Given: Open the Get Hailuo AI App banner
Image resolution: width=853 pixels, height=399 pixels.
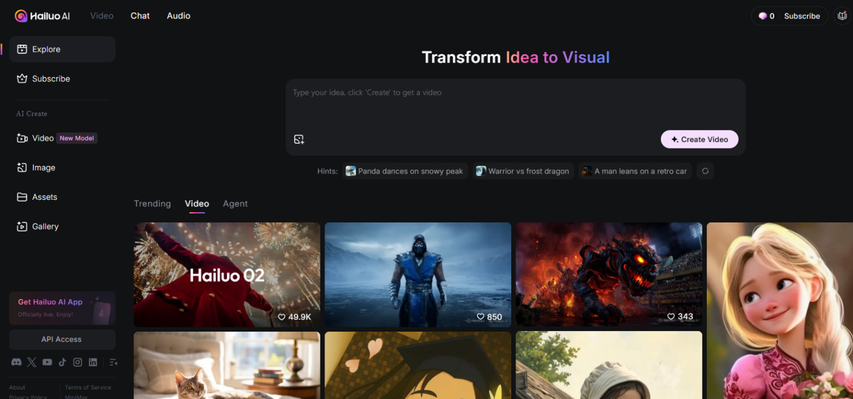Looking at the screenshot, I should coord(62,308).
